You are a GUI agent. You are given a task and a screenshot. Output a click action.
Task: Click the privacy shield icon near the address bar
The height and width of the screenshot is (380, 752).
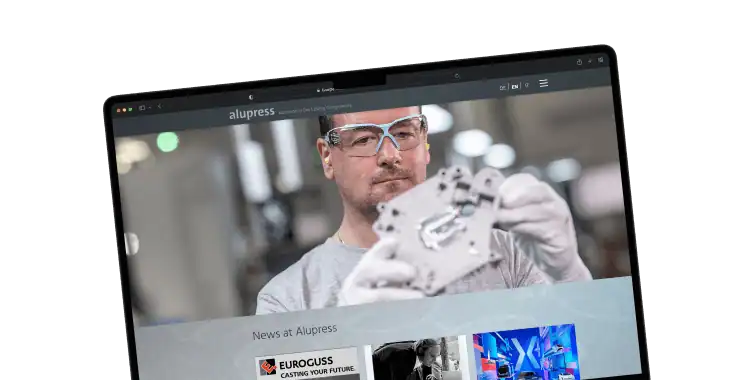tap(251, 97)
